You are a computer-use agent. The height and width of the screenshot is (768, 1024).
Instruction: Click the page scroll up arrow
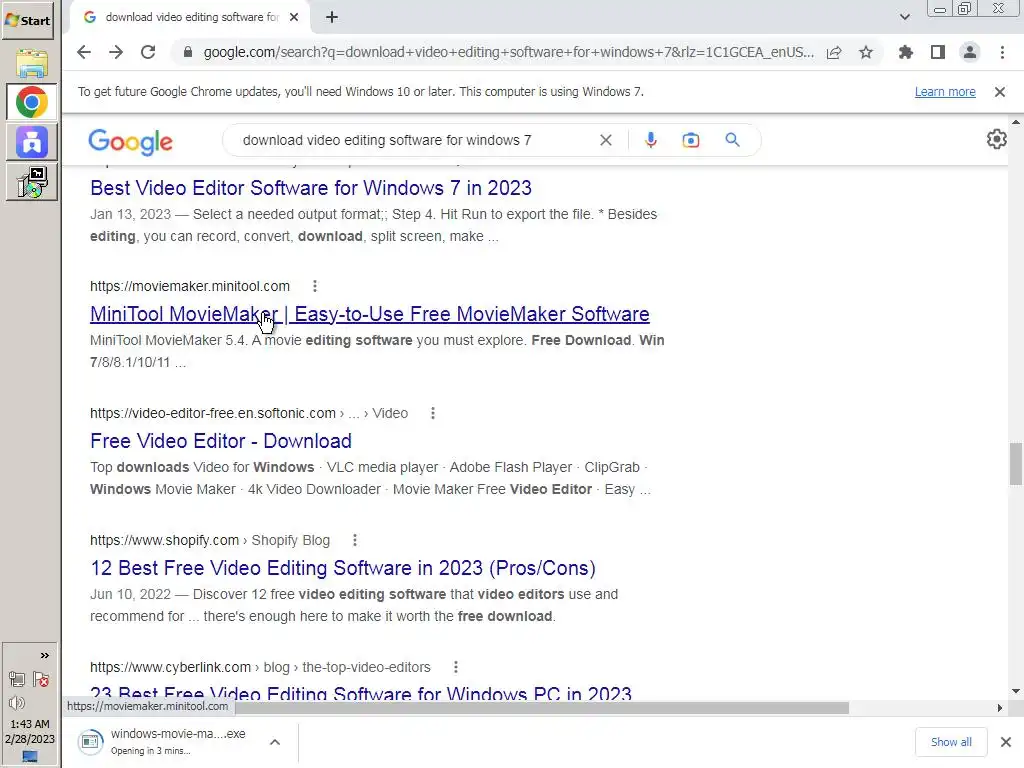[1016, 122]
